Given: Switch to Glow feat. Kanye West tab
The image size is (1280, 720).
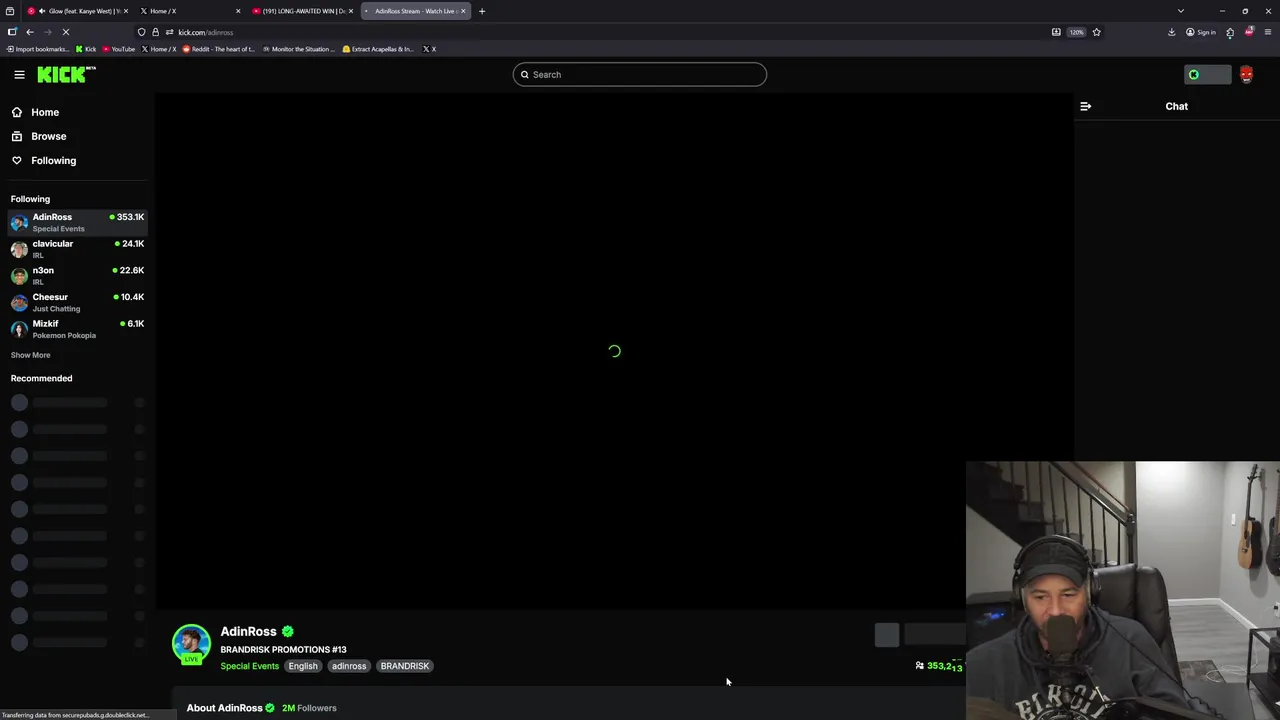Looking at the screenshot, I should (x=78, y=11).
